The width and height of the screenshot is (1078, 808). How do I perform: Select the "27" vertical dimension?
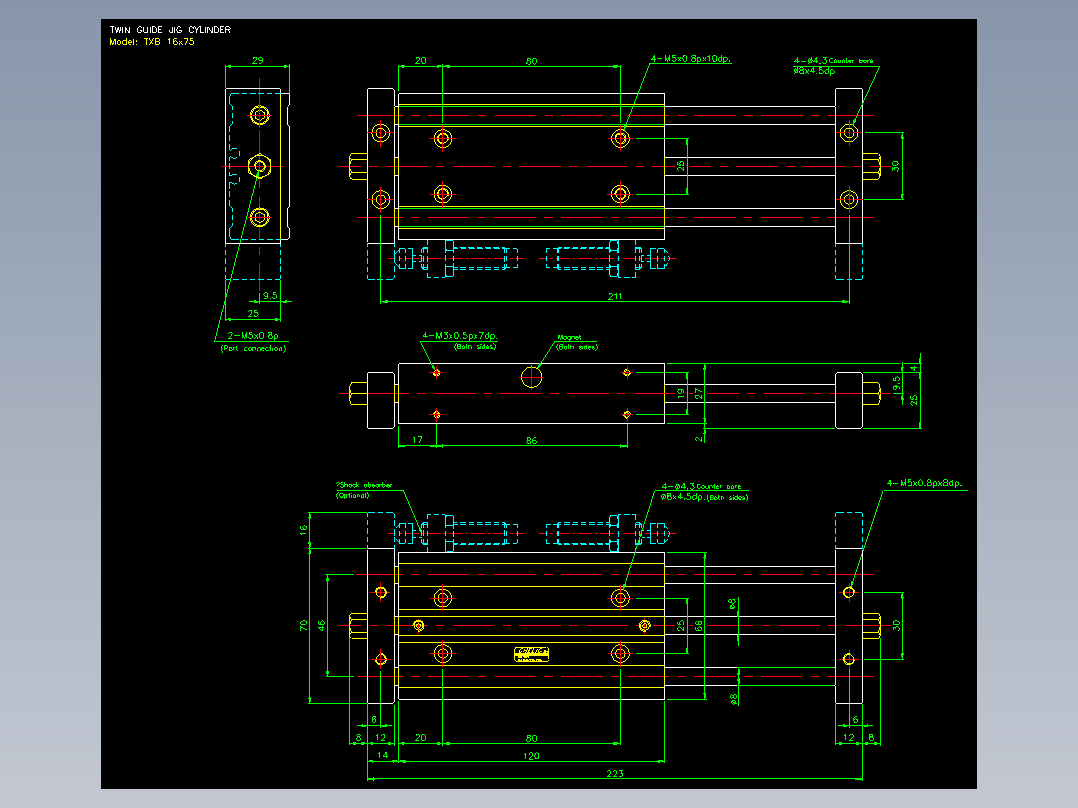coord(698,393)
